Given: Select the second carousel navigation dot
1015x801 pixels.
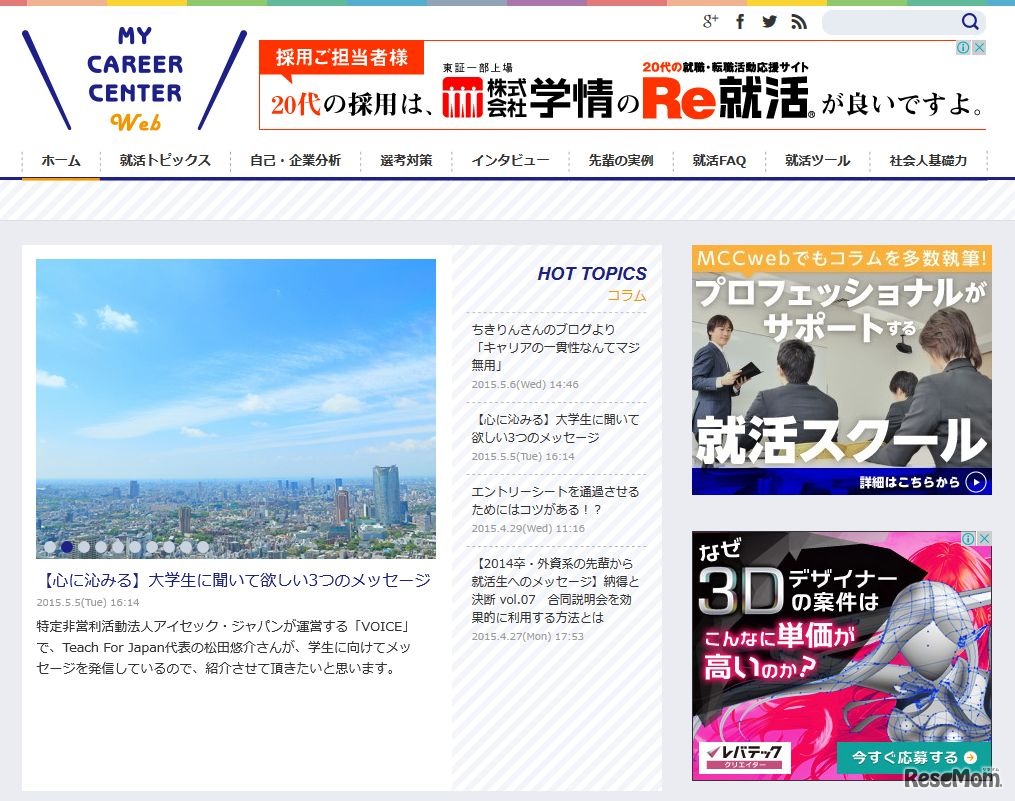Looking at the screenshot, I should pos(67,547).
